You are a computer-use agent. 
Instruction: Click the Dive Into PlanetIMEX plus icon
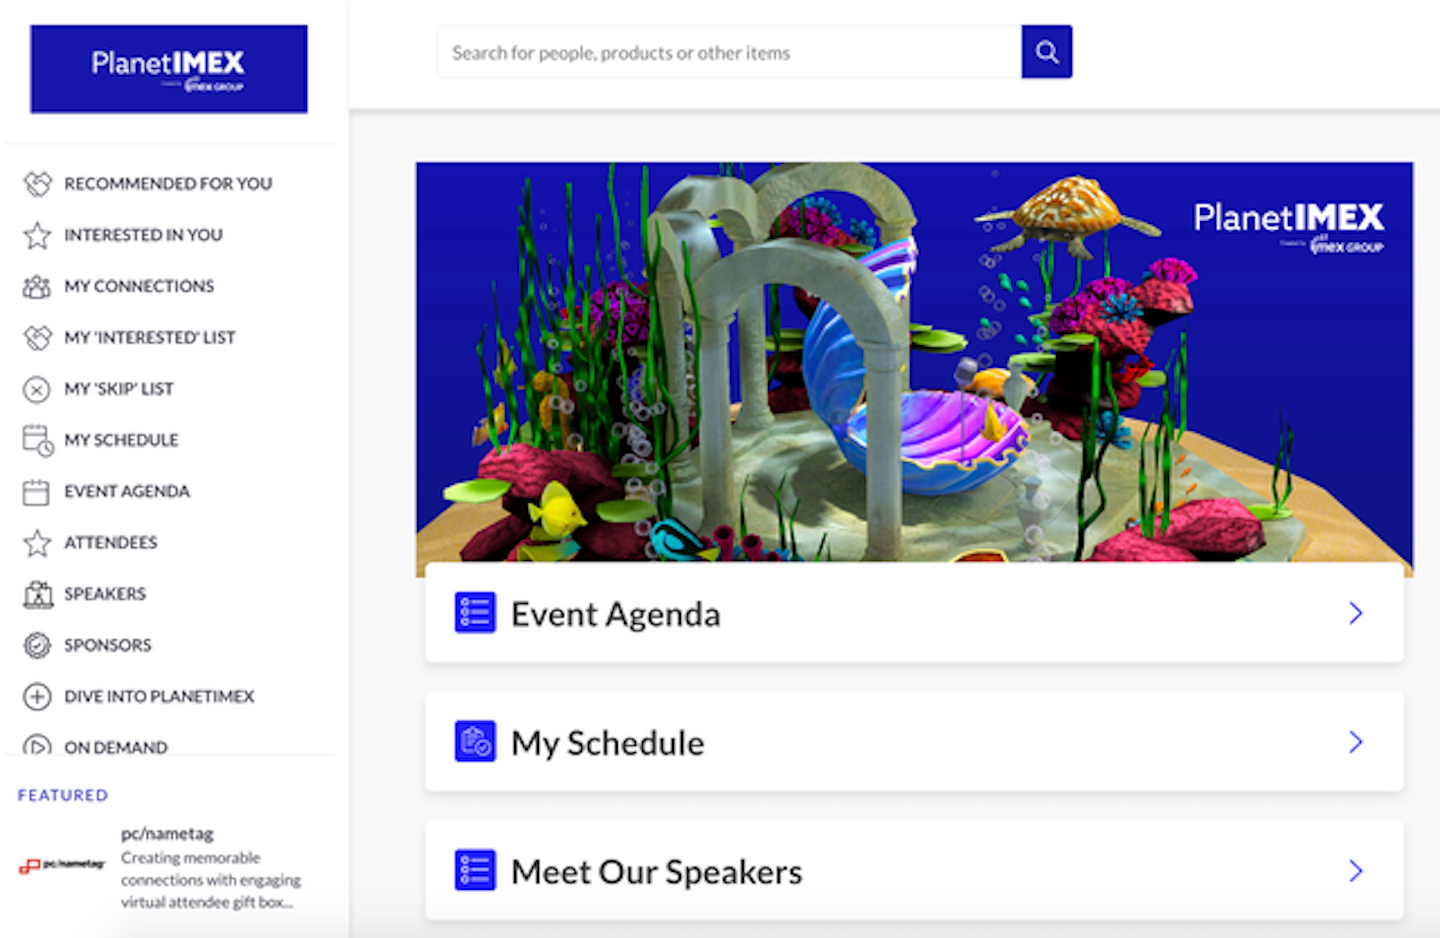[x=37, y=696]
